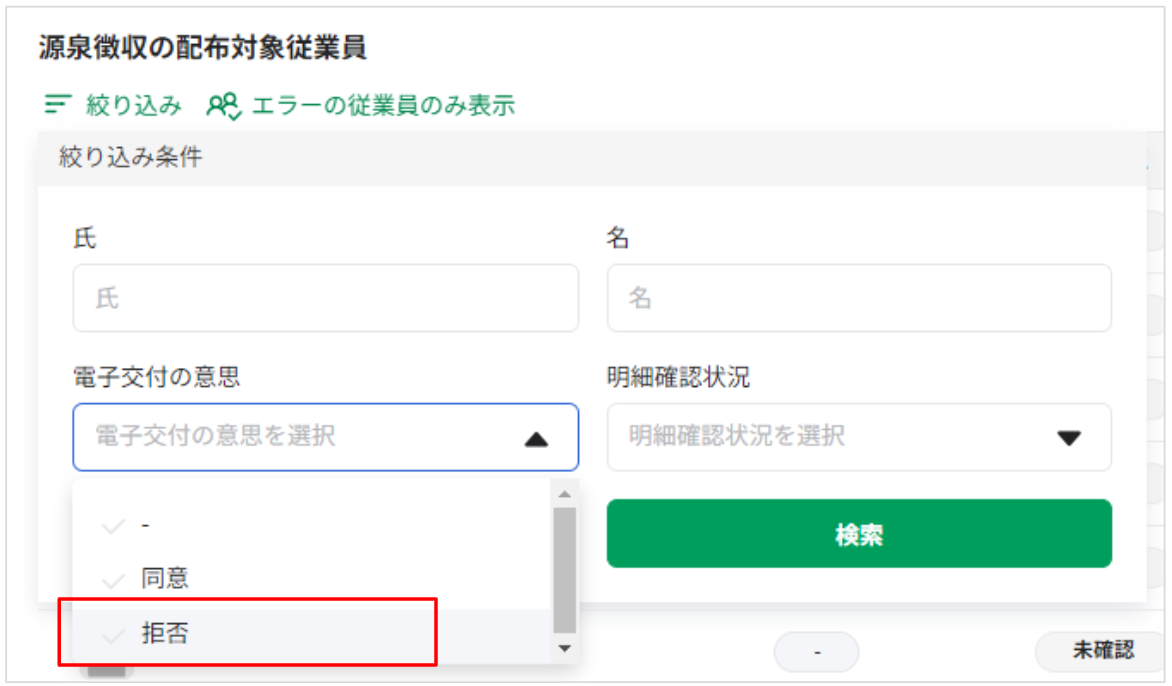This screenshot has width=1172, height=686.
Task: Click the filter lines icon beside 絞り込み
Action: pyautogui.click(x=58, y=104)
